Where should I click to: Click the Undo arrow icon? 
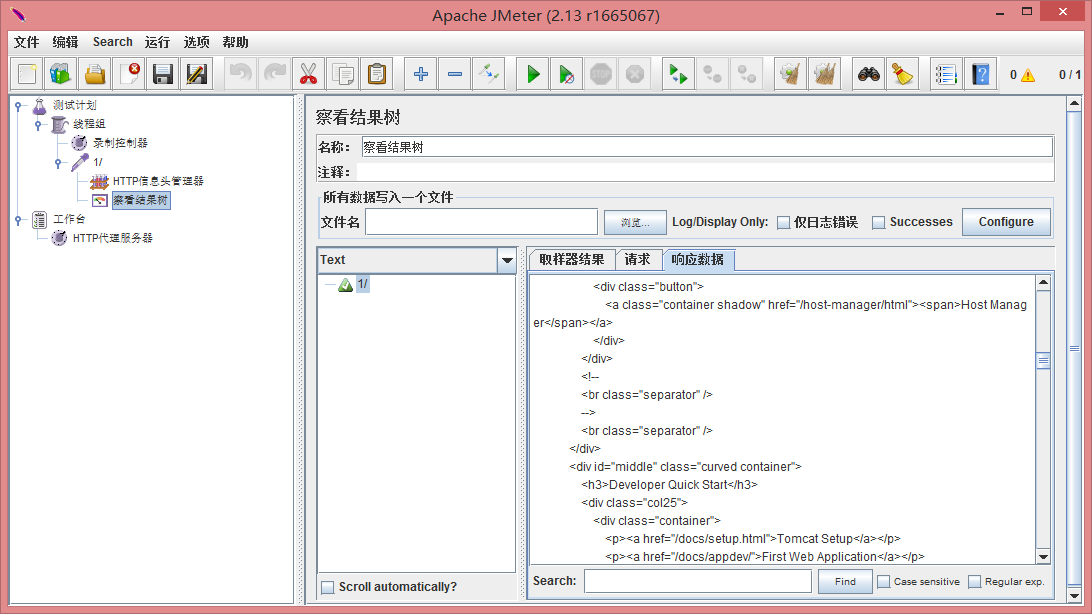pos(240,74)
